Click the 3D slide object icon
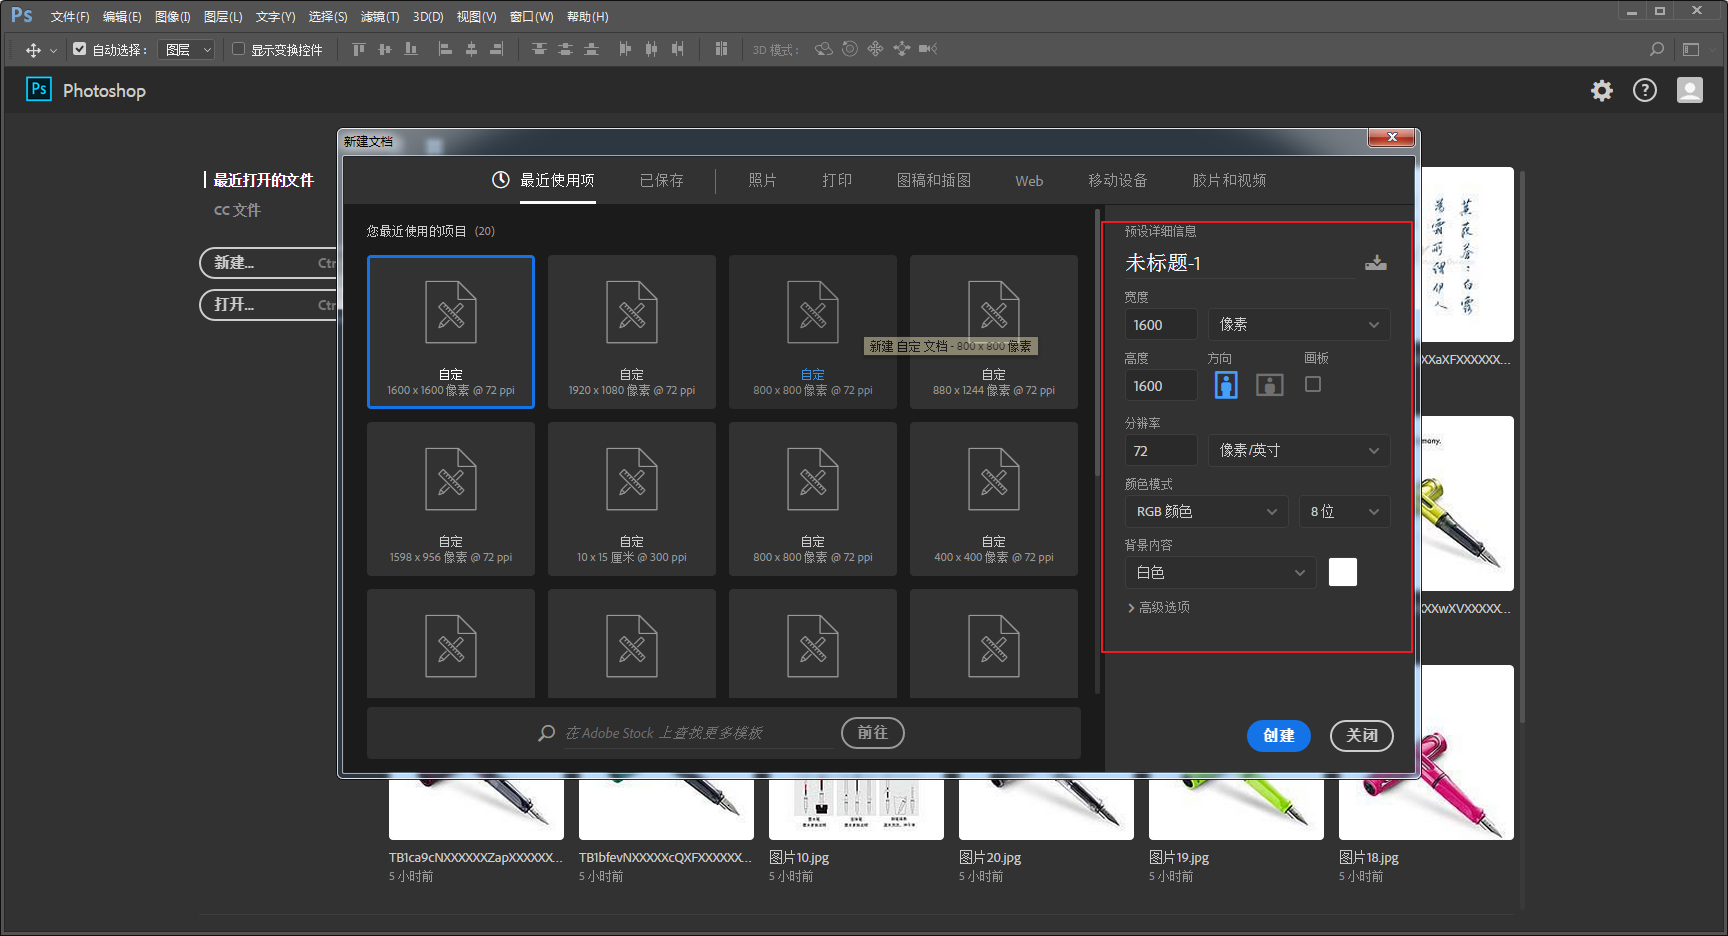This screenshot has height=936, width=1728. [902, 49]
